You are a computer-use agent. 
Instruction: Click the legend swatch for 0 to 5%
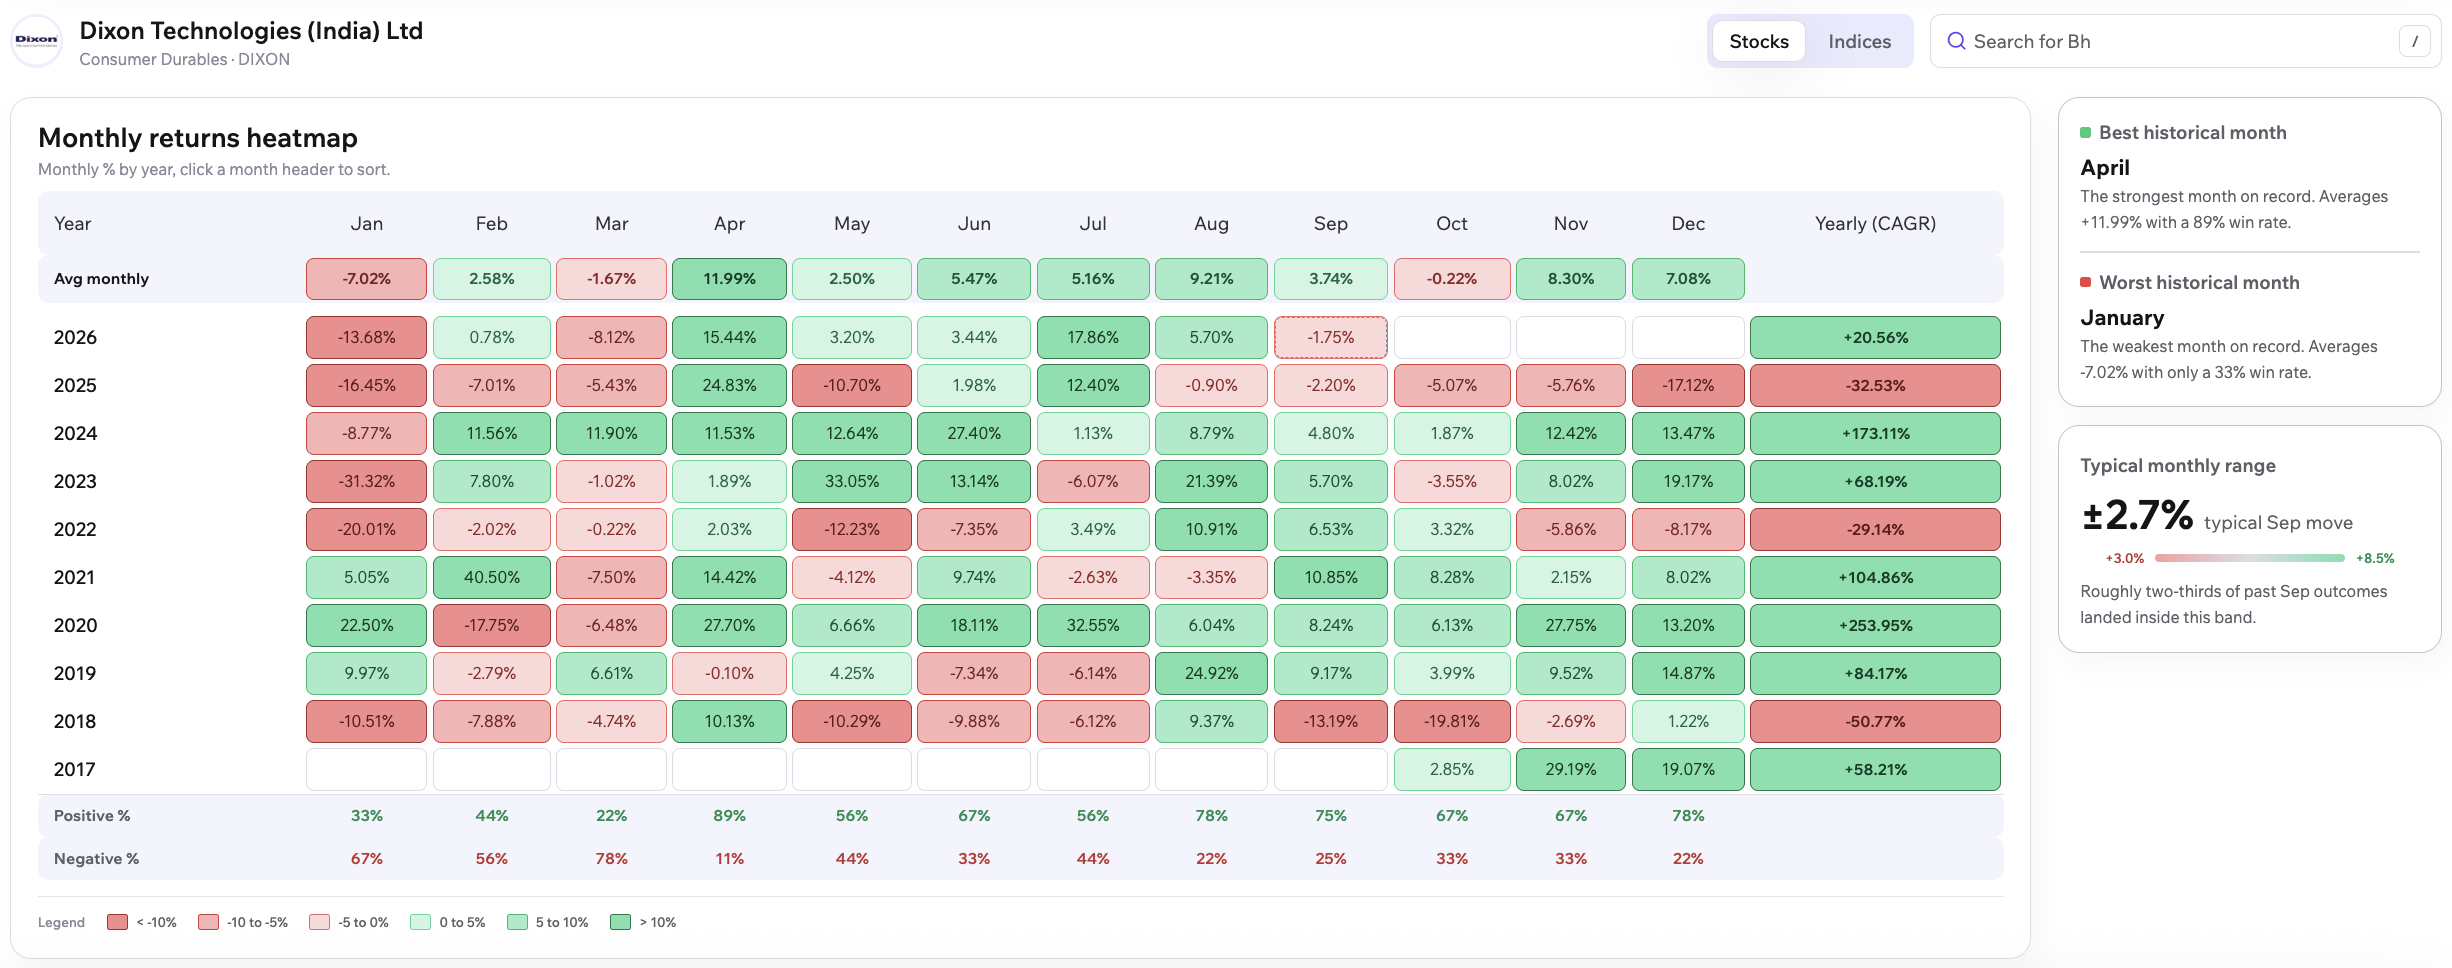[x=420, y=922]
